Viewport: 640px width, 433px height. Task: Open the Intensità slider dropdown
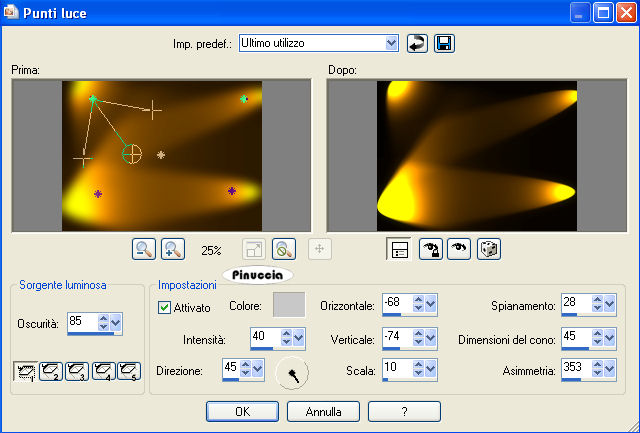click(299, 338)
